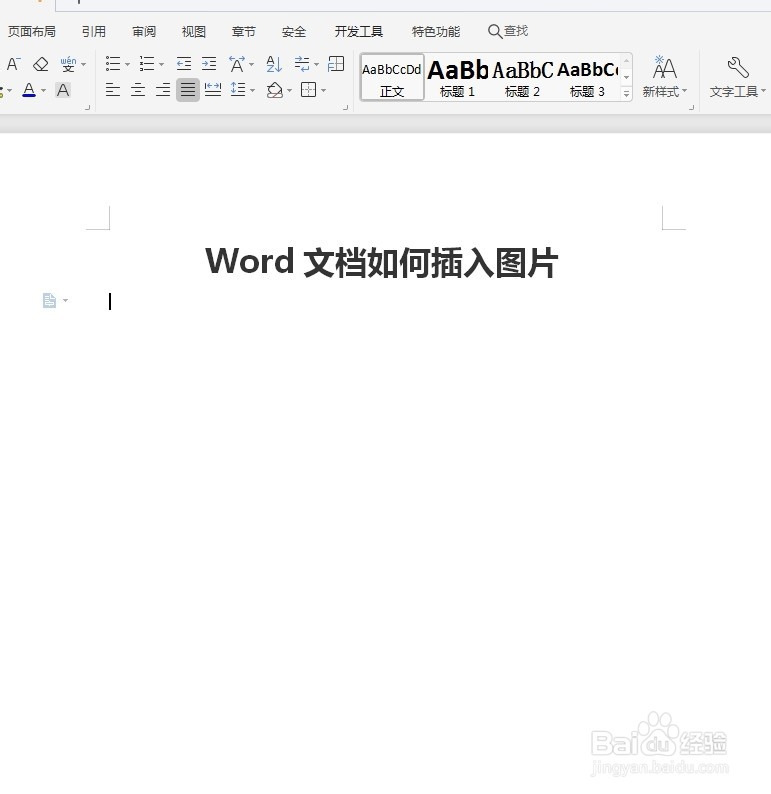This screenshot has height=794, width=771.
Task: Align text to the right
Action: (x=163, y=90)
